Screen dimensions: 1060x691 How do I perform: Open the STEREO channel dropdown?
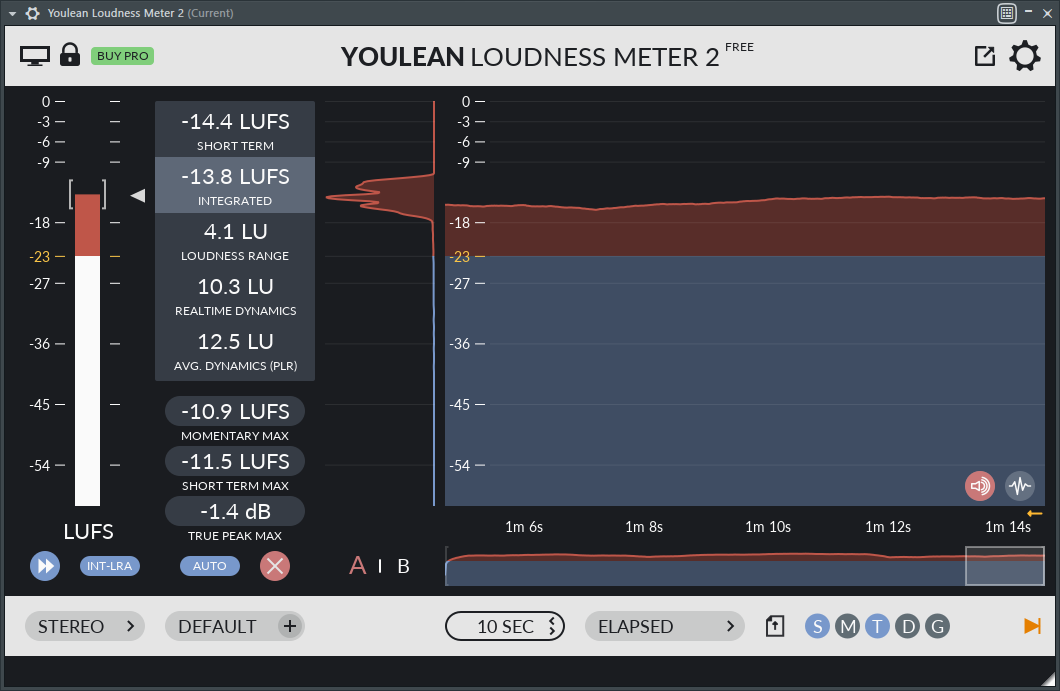pos(85,626)
